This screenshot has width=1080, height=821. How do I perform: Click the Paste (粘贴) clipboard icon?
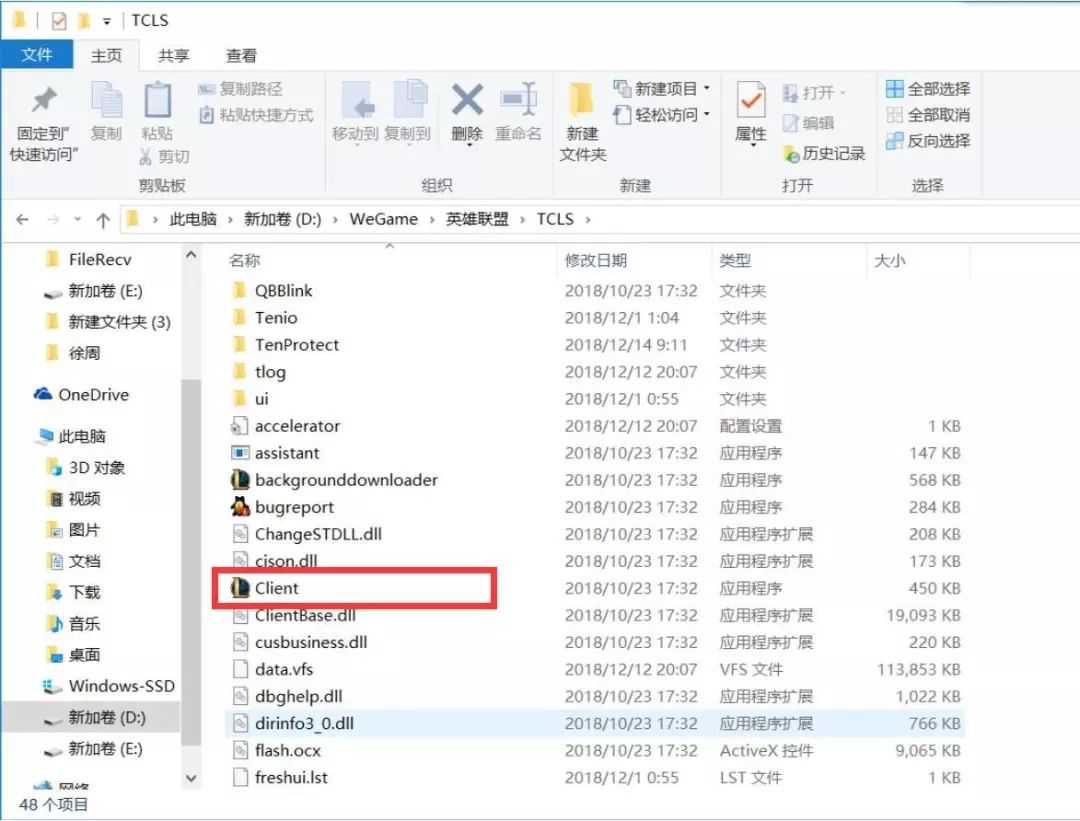(157, 100)
